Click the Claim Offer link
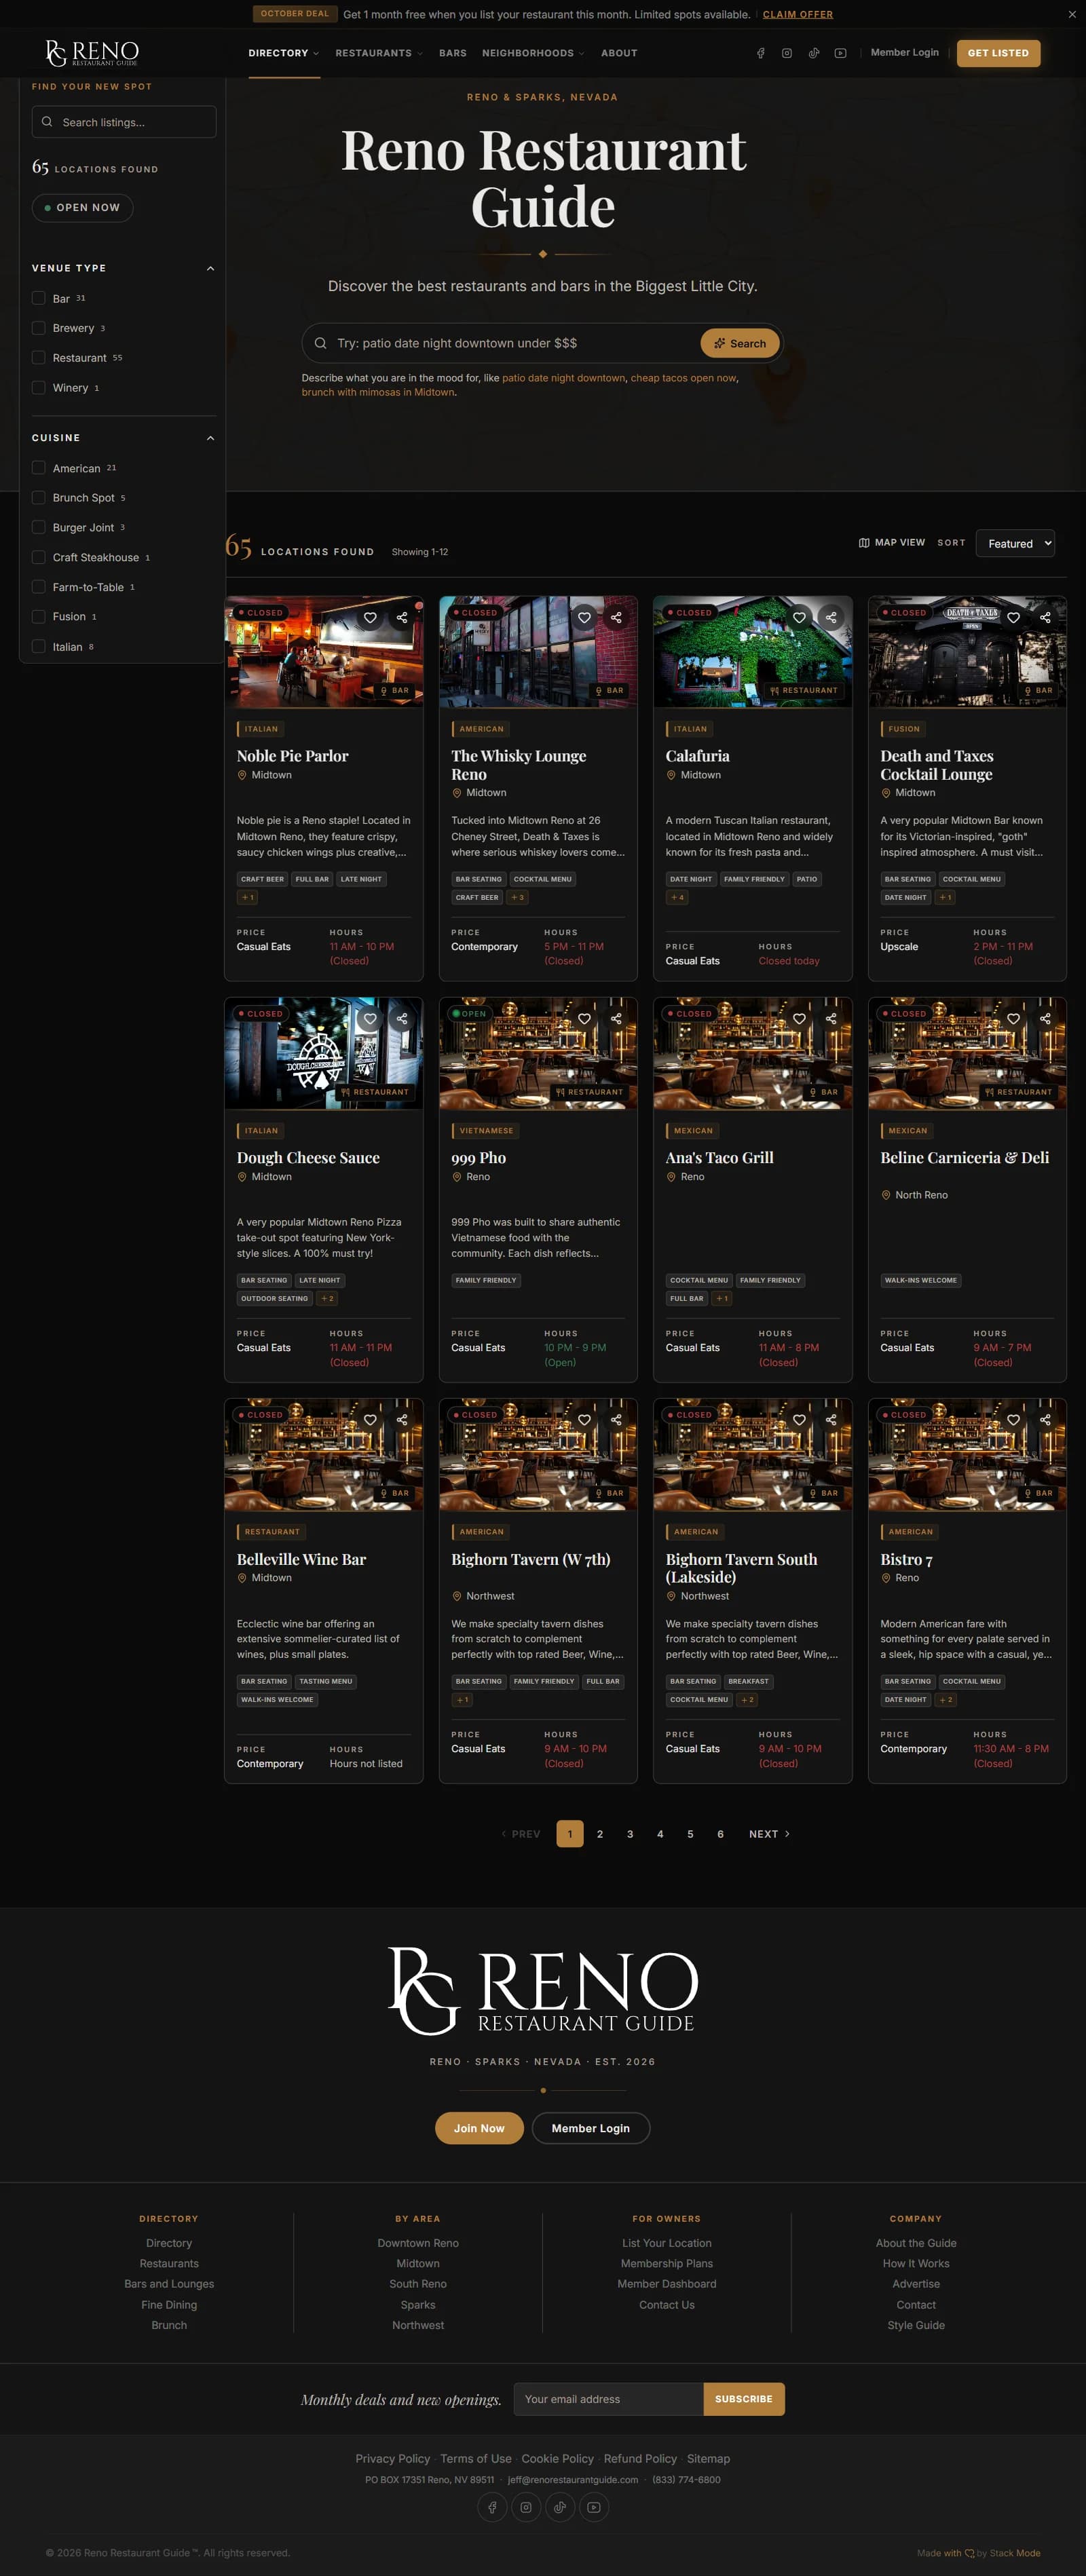This screenshot has width=1086, height=2576. pyautogui.click(x=798, y=15)
